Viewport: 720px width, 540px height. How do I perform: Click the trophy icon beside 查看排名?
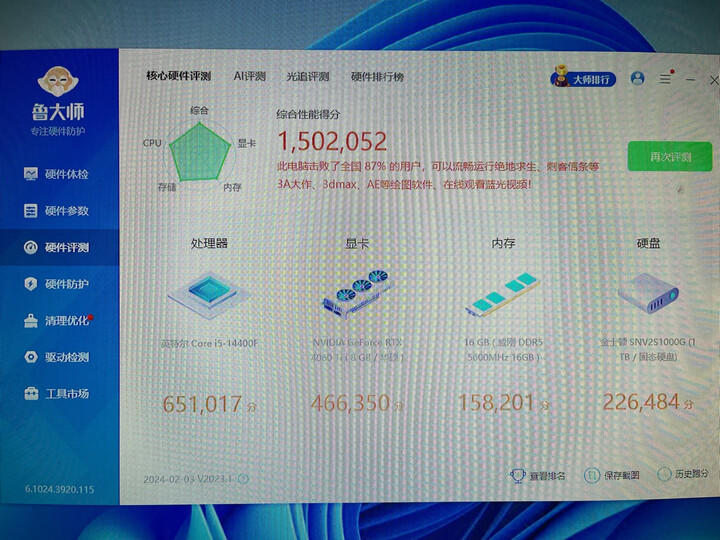pyautogui.click(x=518, y=476)
